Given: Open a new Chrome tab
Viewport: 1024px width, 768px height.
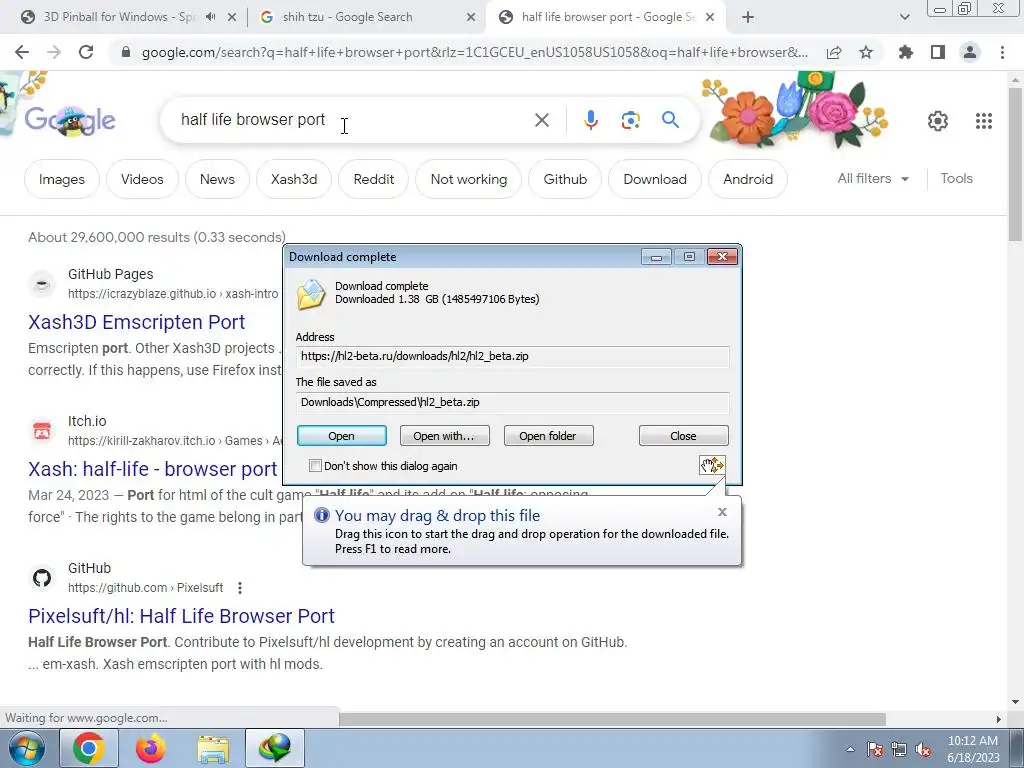Looking at the screenshot, I should [748, 18].
